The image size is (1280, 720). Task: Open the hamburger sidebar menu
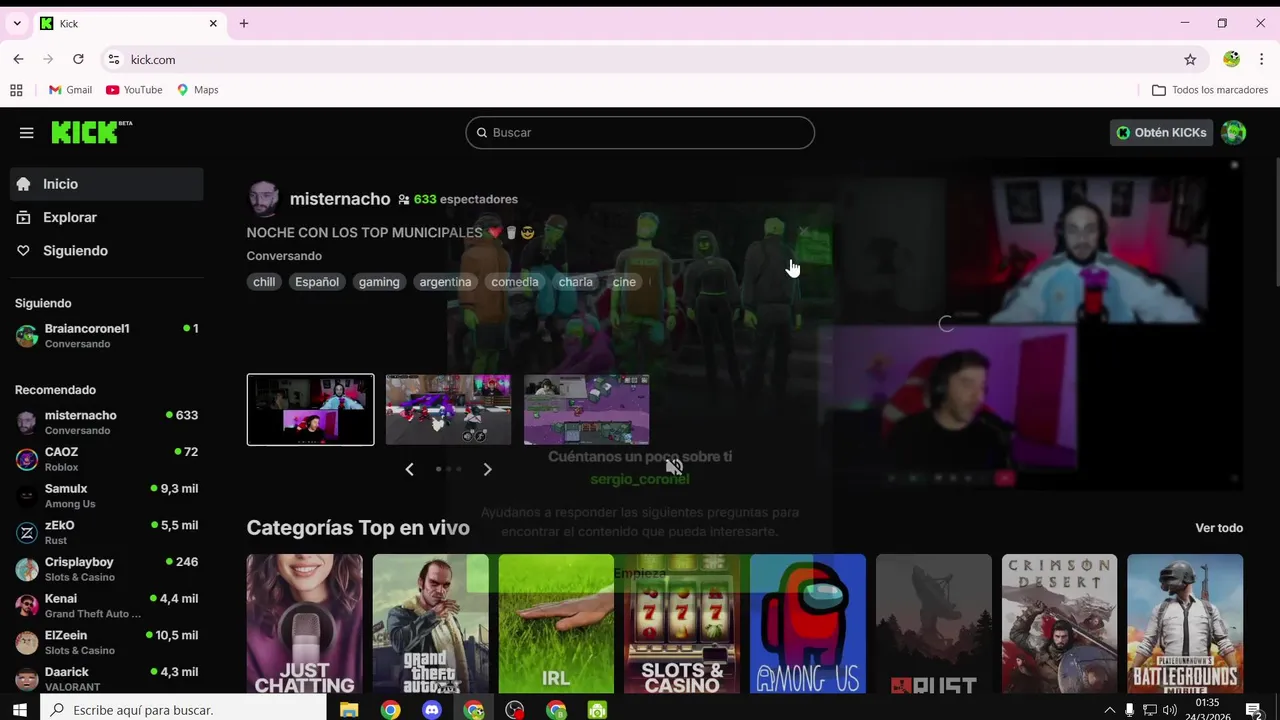27,132
